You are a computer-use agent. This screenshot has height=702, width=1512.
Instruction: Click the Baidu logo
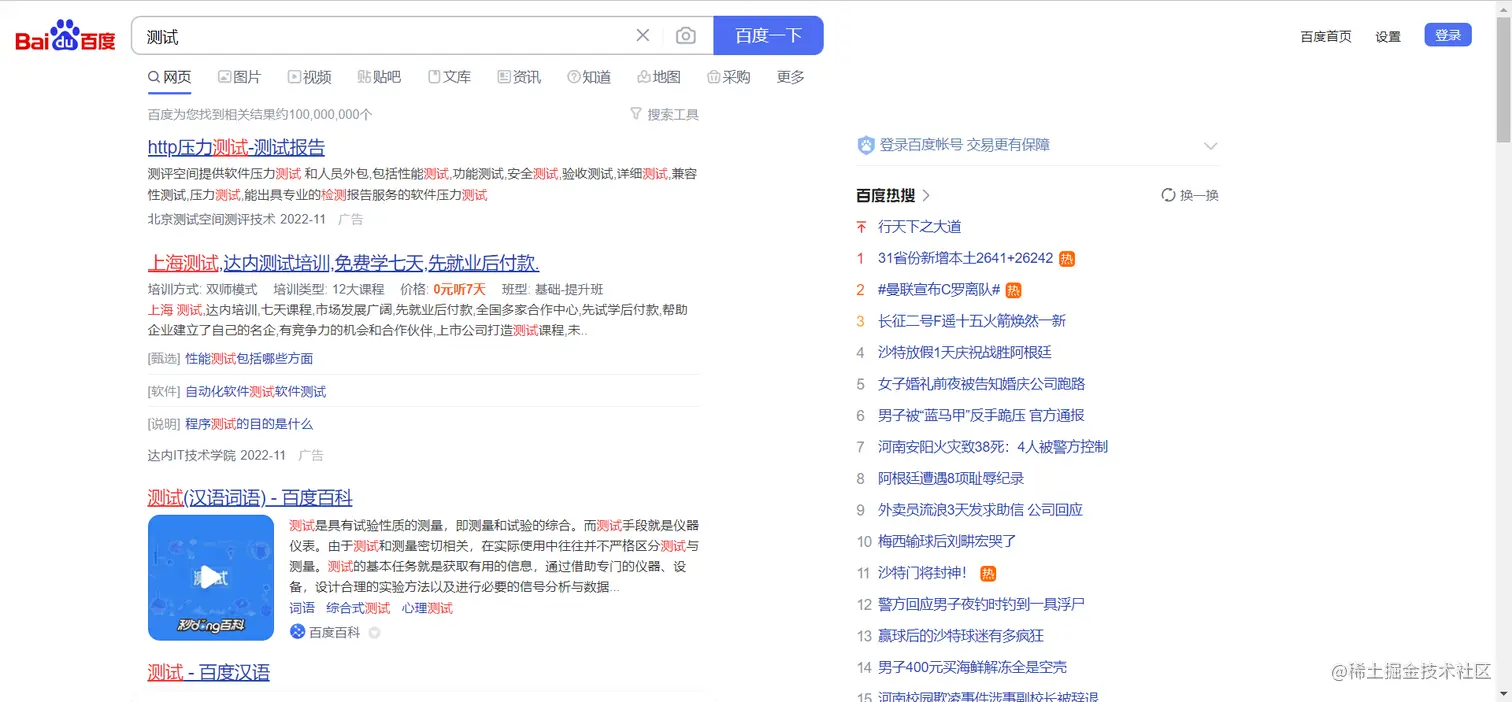(66, 36)
